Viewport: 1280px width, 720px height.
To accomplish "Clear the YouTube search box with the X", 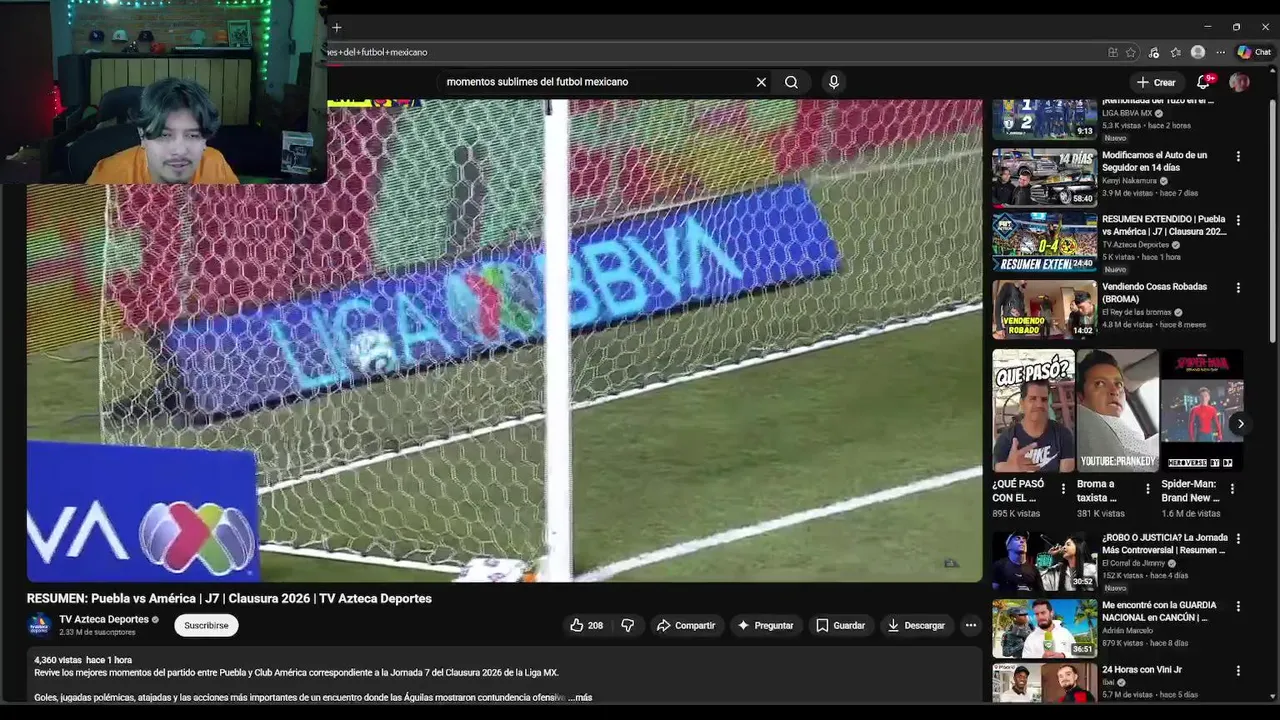I will pos(761,82).
